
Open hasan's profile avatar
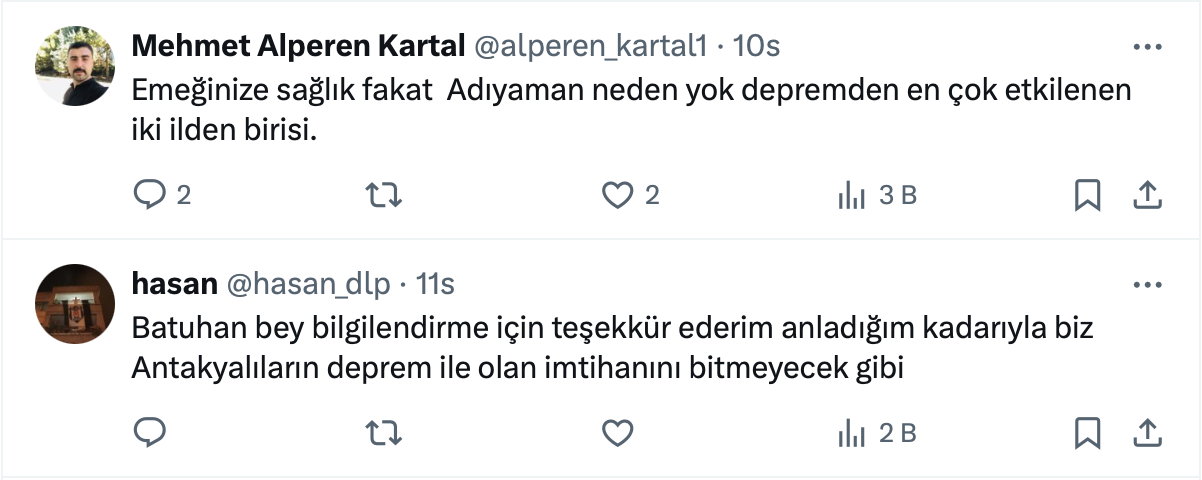[75, 304]
